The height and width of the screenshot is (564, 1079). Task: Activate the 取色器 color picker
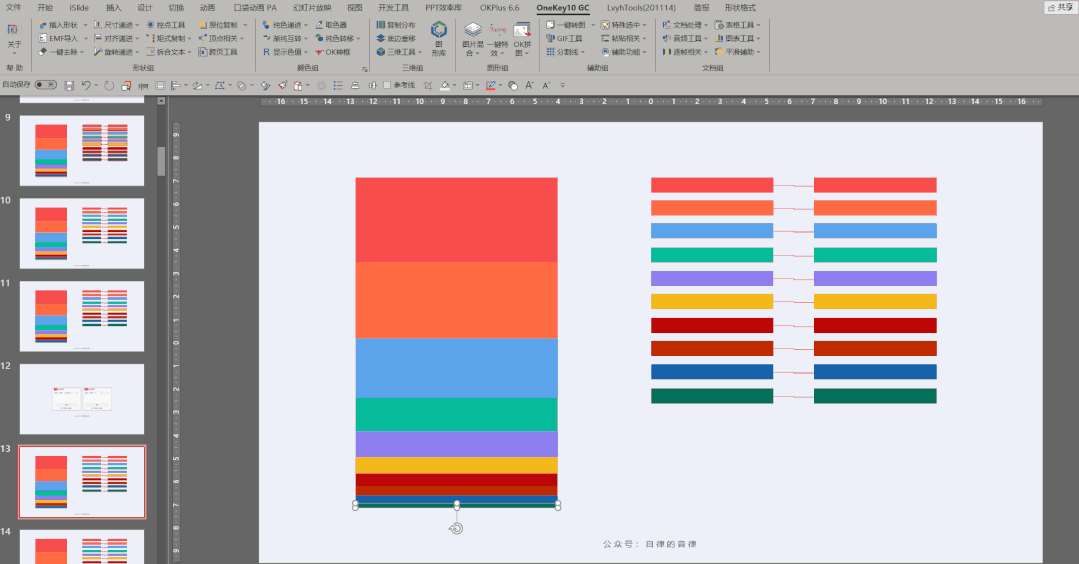pyautogui.click(x=331, y=25)
